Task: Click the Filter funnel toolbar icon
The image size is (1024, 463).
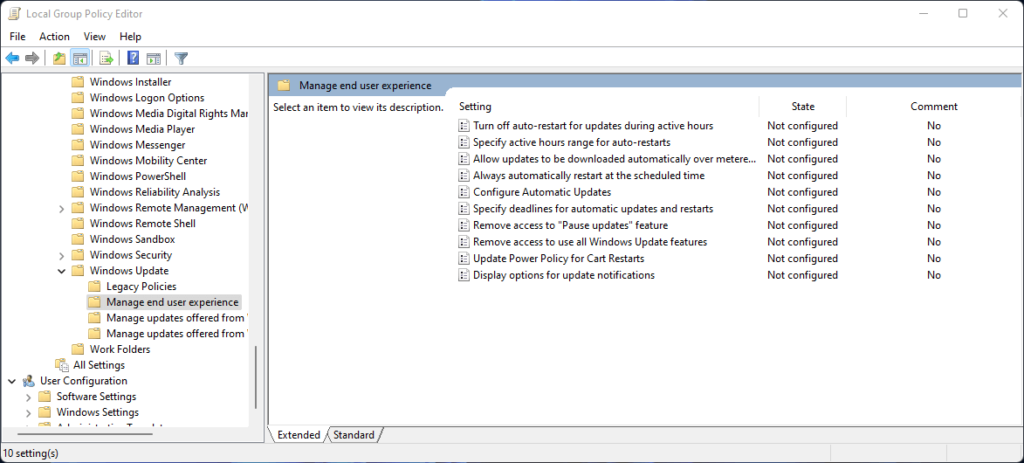Action: click(182, 59)
